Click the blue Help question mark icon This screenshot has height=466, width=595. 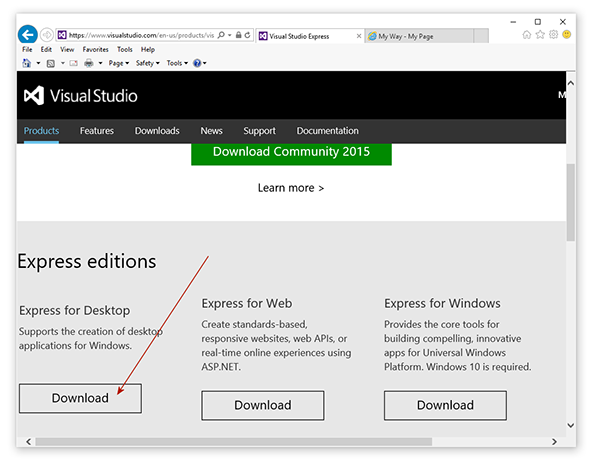coord(197,63)
